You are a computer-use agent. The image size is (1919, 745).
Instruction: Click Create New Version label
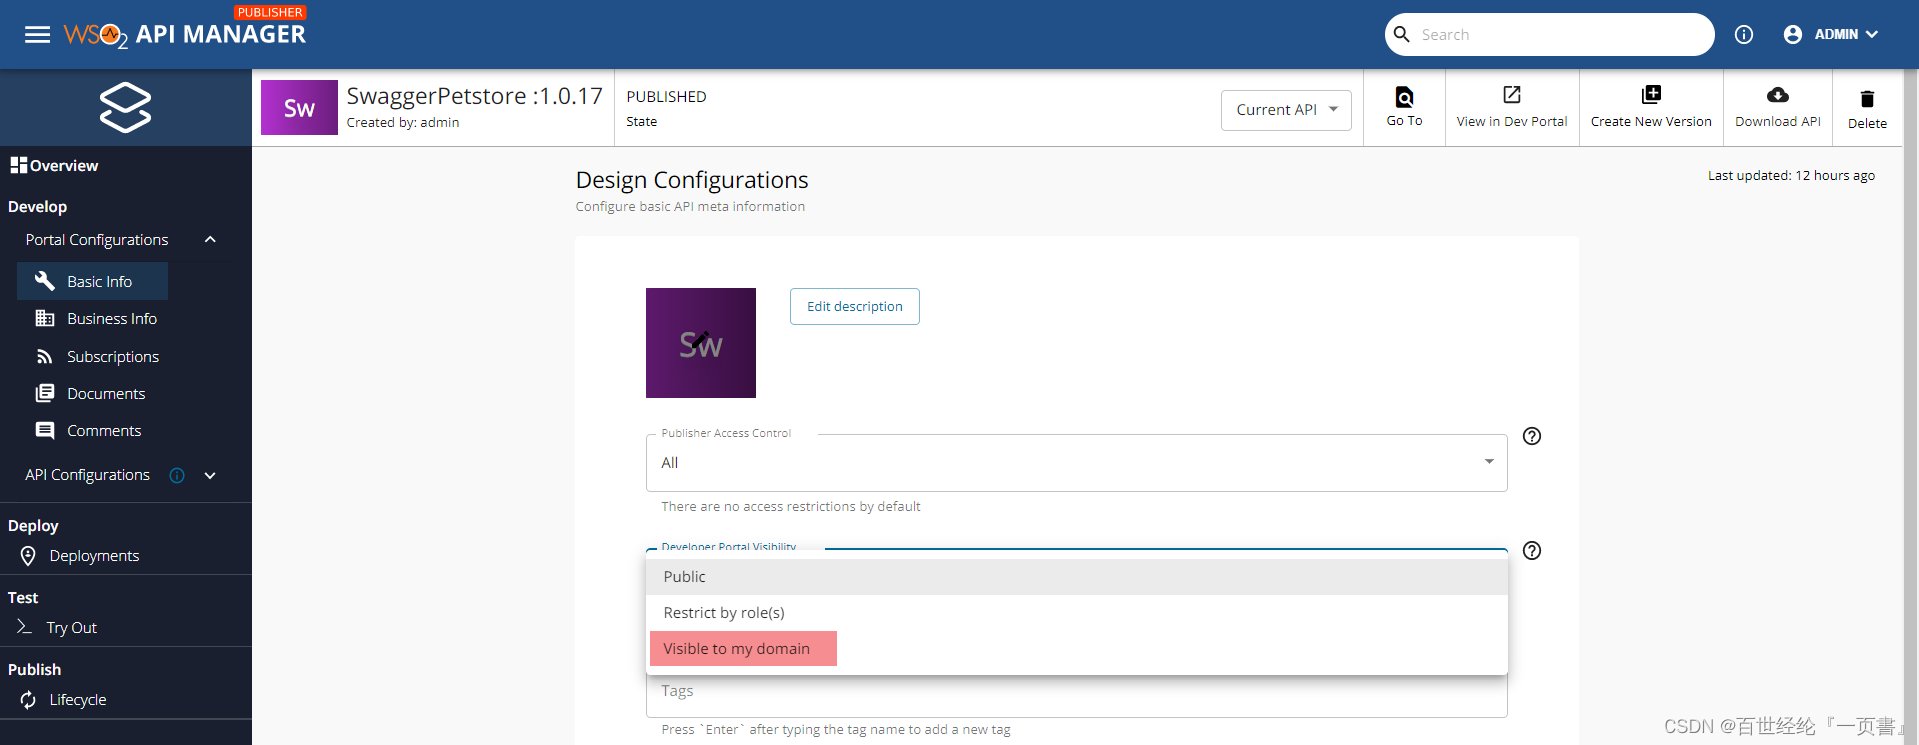[x=1651, y=121]
